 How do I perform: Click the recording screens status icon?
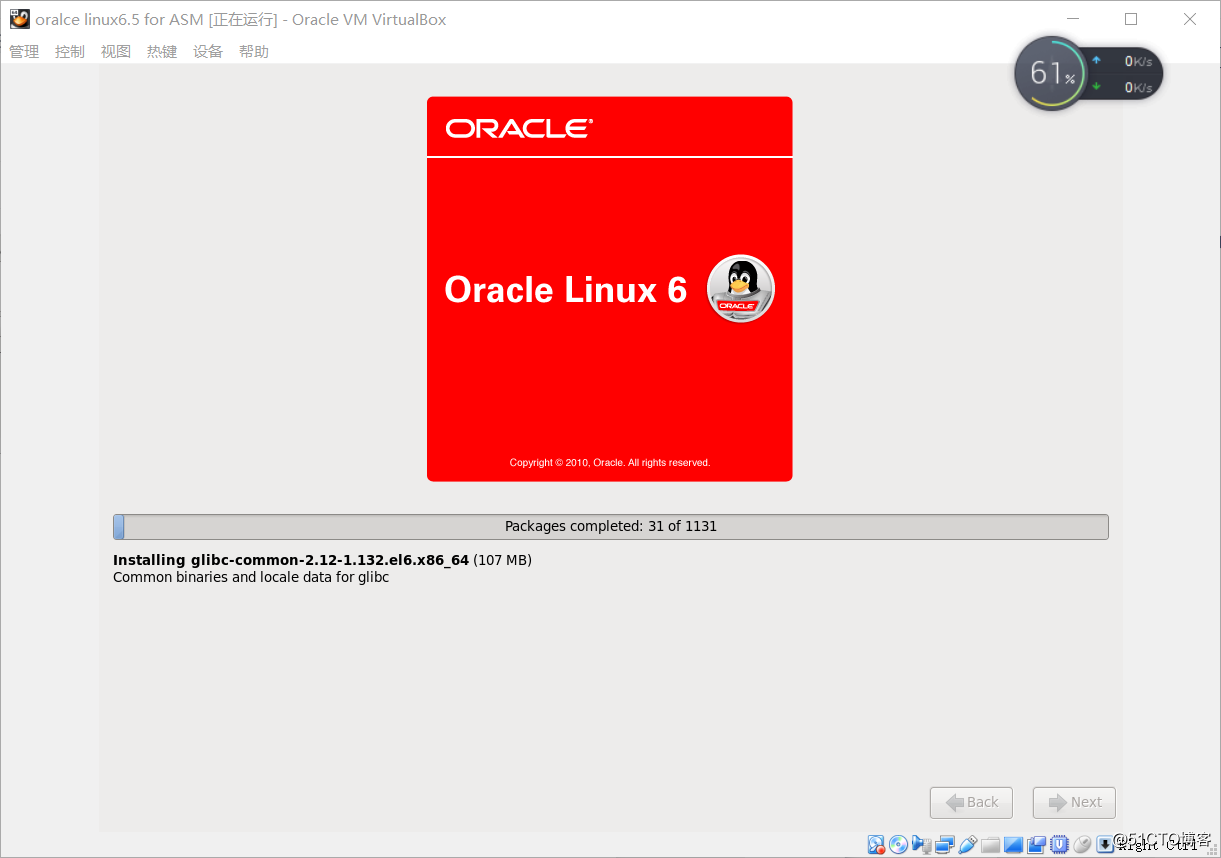click(x=1037, y=845)
